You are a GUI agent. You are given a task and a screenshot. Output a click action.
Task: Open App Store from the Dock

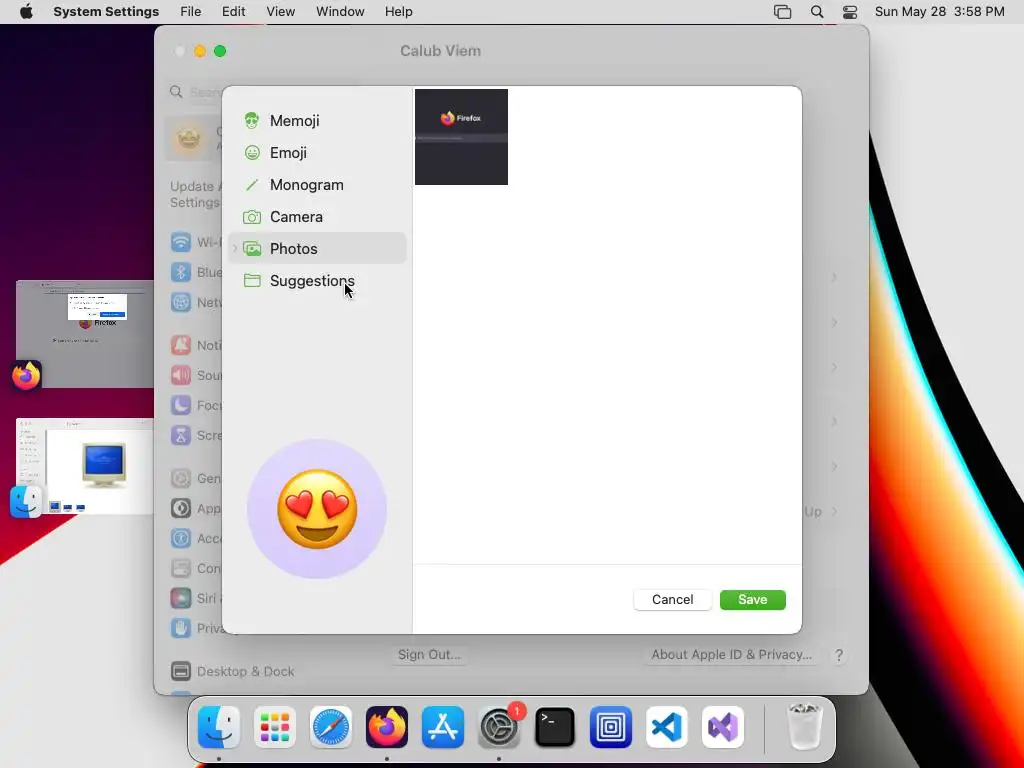[x=443, y=727]
